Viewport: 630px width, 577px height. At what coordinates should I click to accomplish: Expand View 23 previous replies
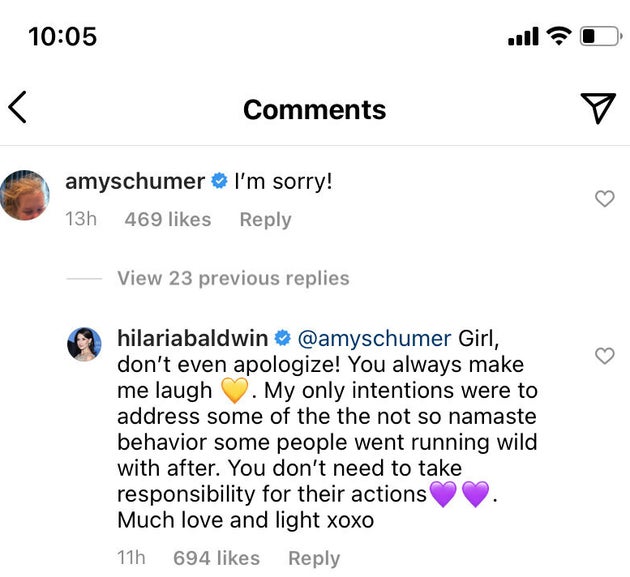(x=233, y=278)
